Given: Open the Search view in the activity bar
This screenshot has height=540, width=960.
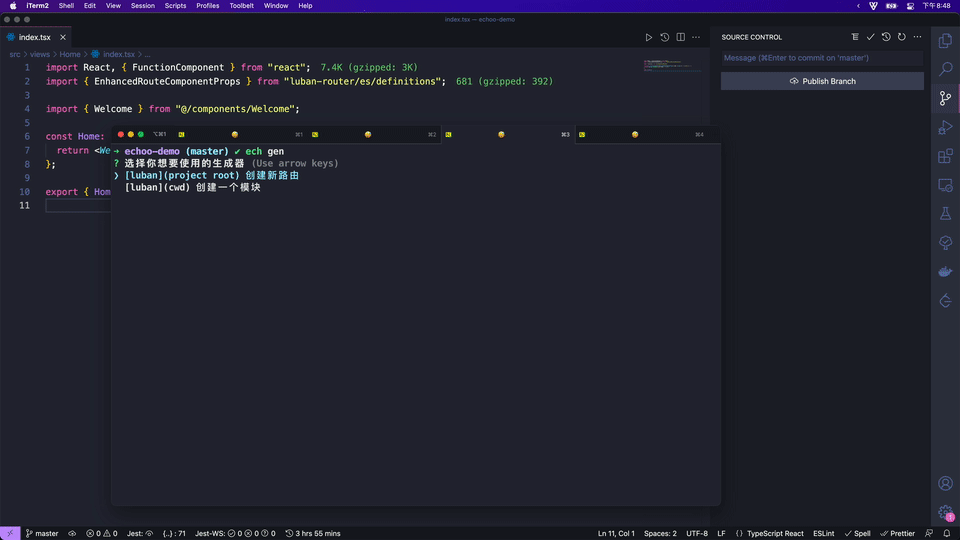Looking at the screenshot, I should [945, 69].
